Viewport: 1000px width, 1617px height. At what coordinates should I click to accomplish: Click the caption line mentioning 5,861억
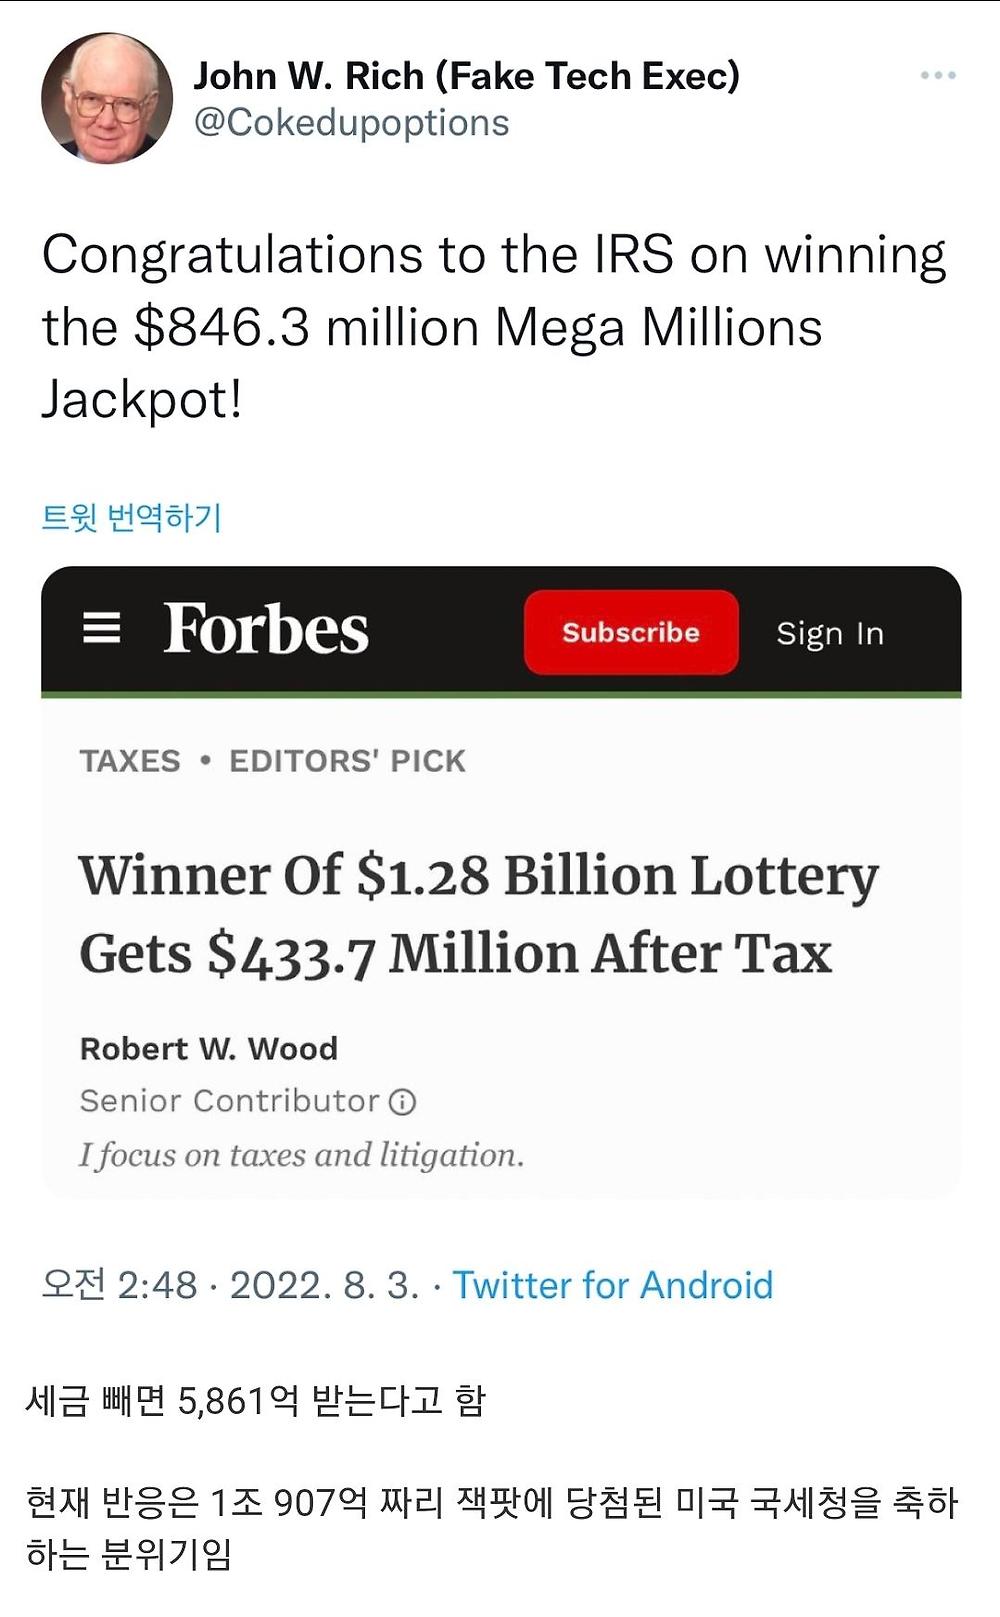[255, 1400]
